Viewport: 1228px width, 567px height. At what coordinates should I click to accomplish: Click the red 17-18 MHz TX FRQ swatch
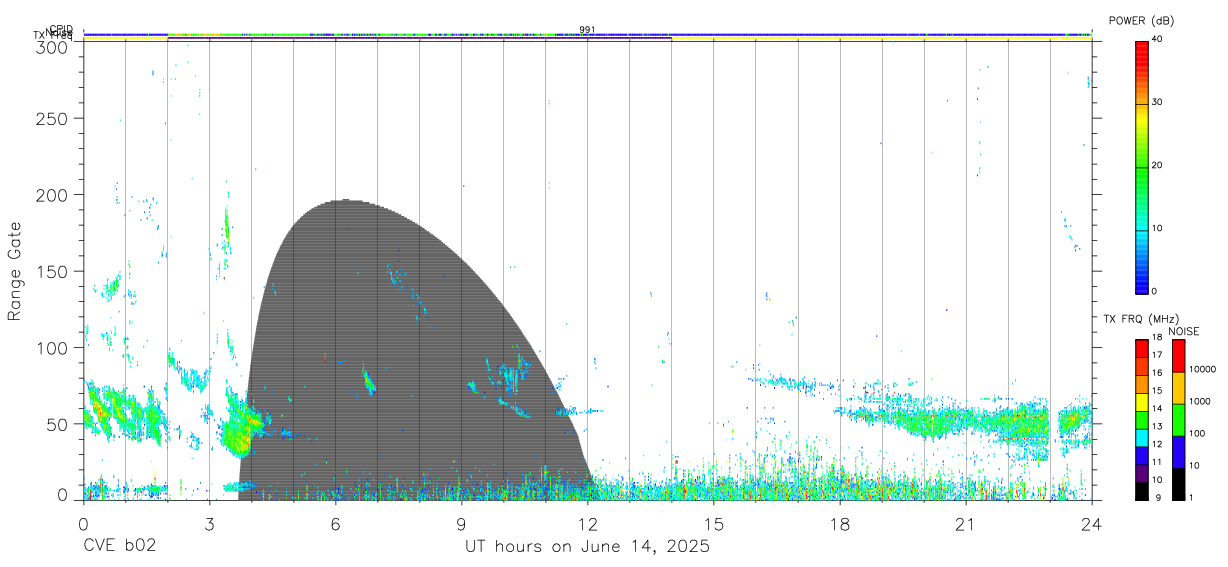[x=1141, y=348]
